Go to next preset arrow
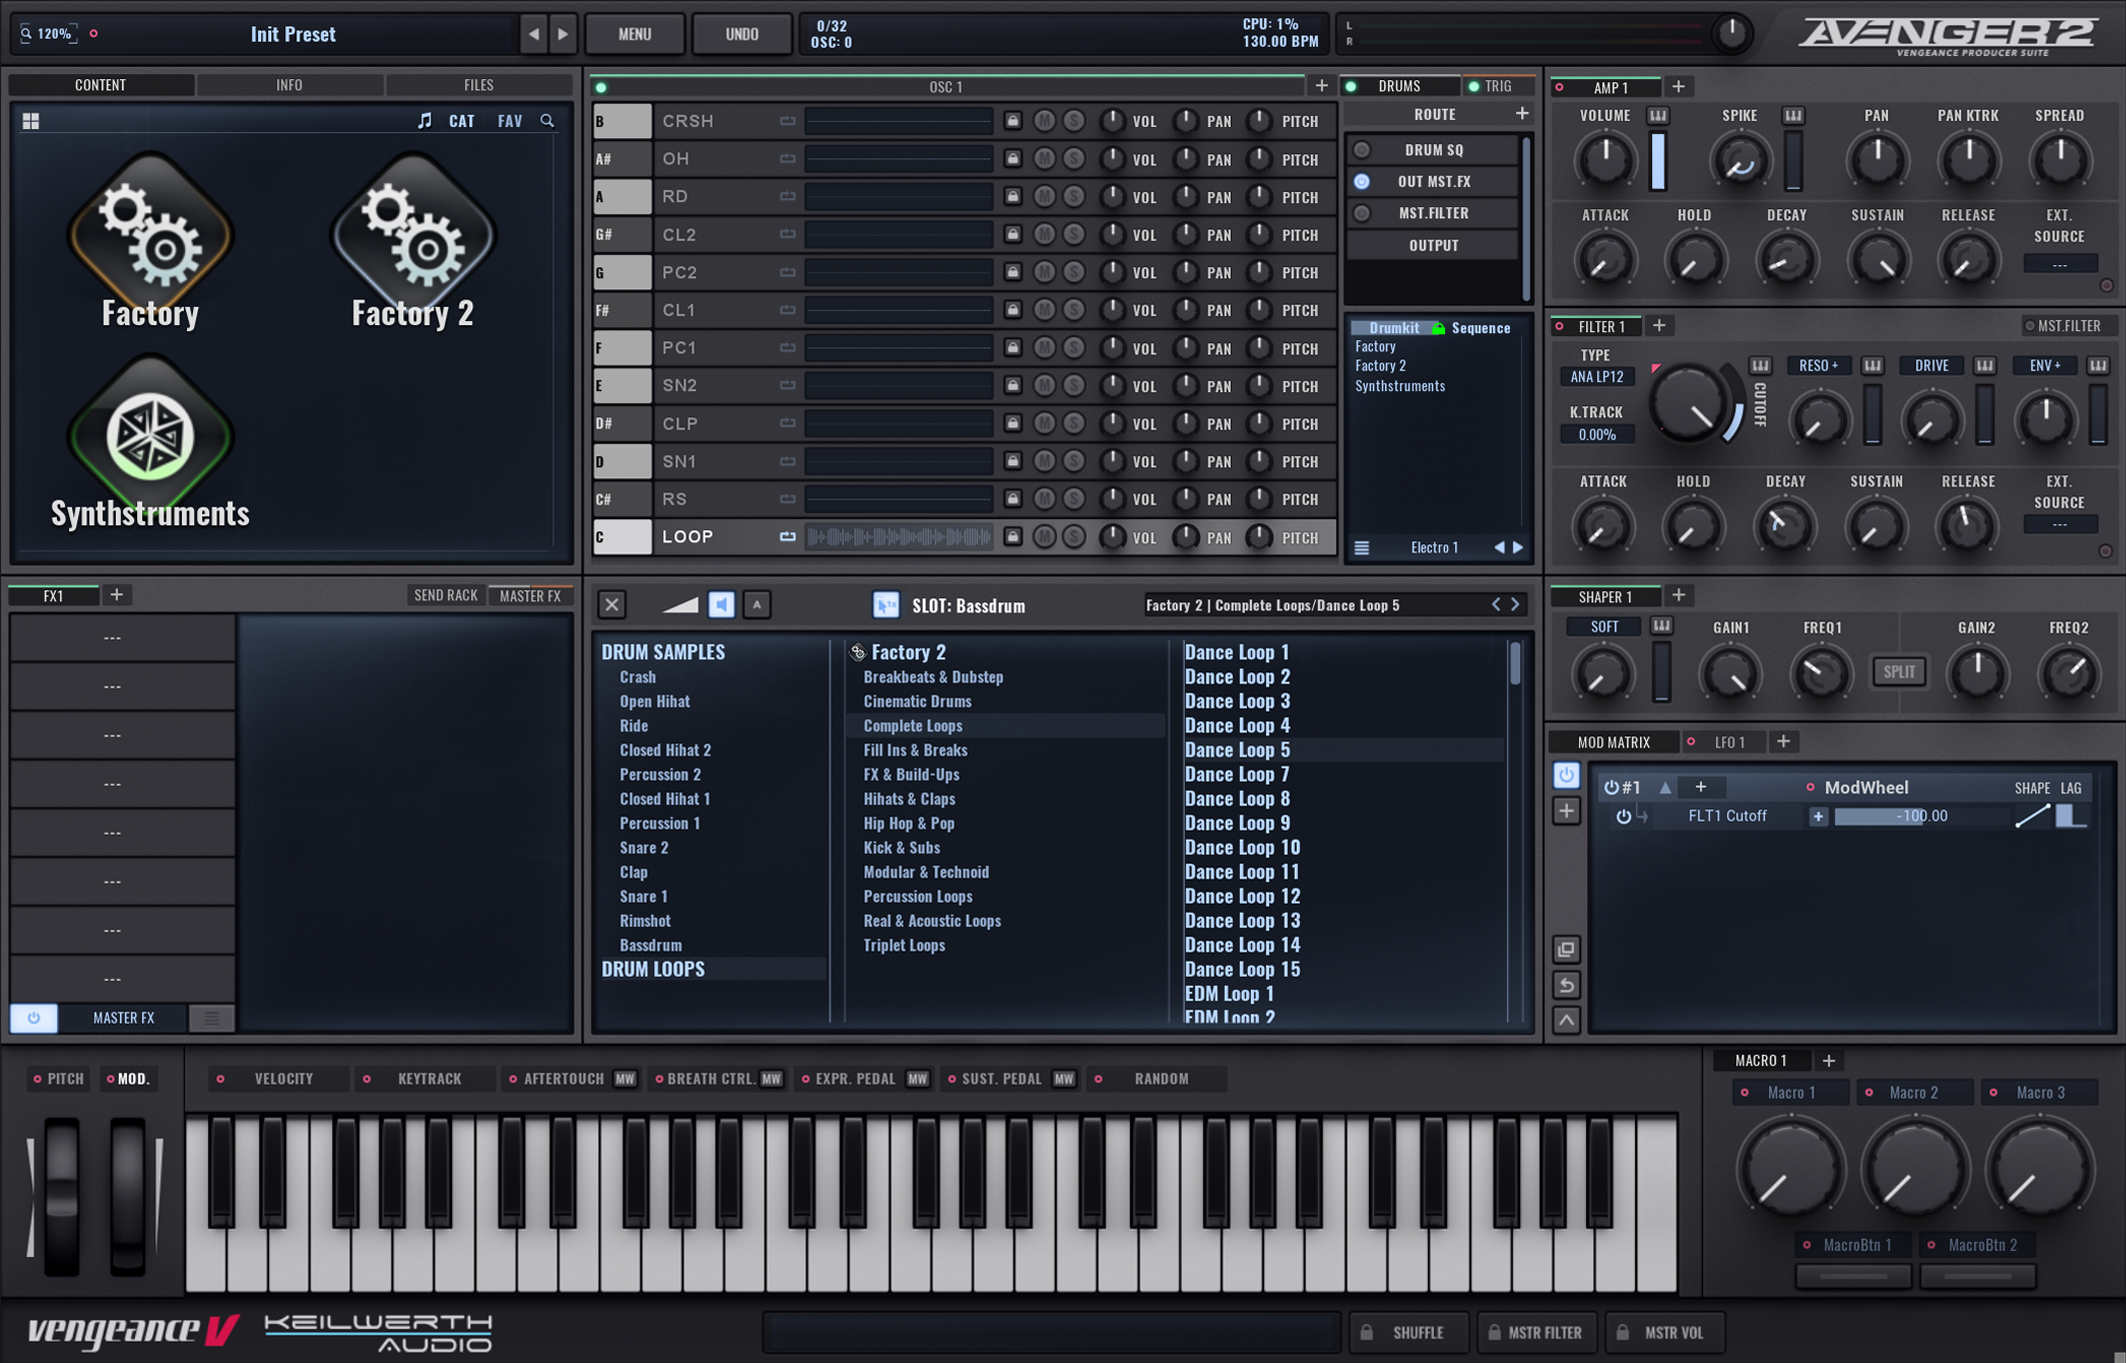 pyautogui.click(x=563, y=34)
